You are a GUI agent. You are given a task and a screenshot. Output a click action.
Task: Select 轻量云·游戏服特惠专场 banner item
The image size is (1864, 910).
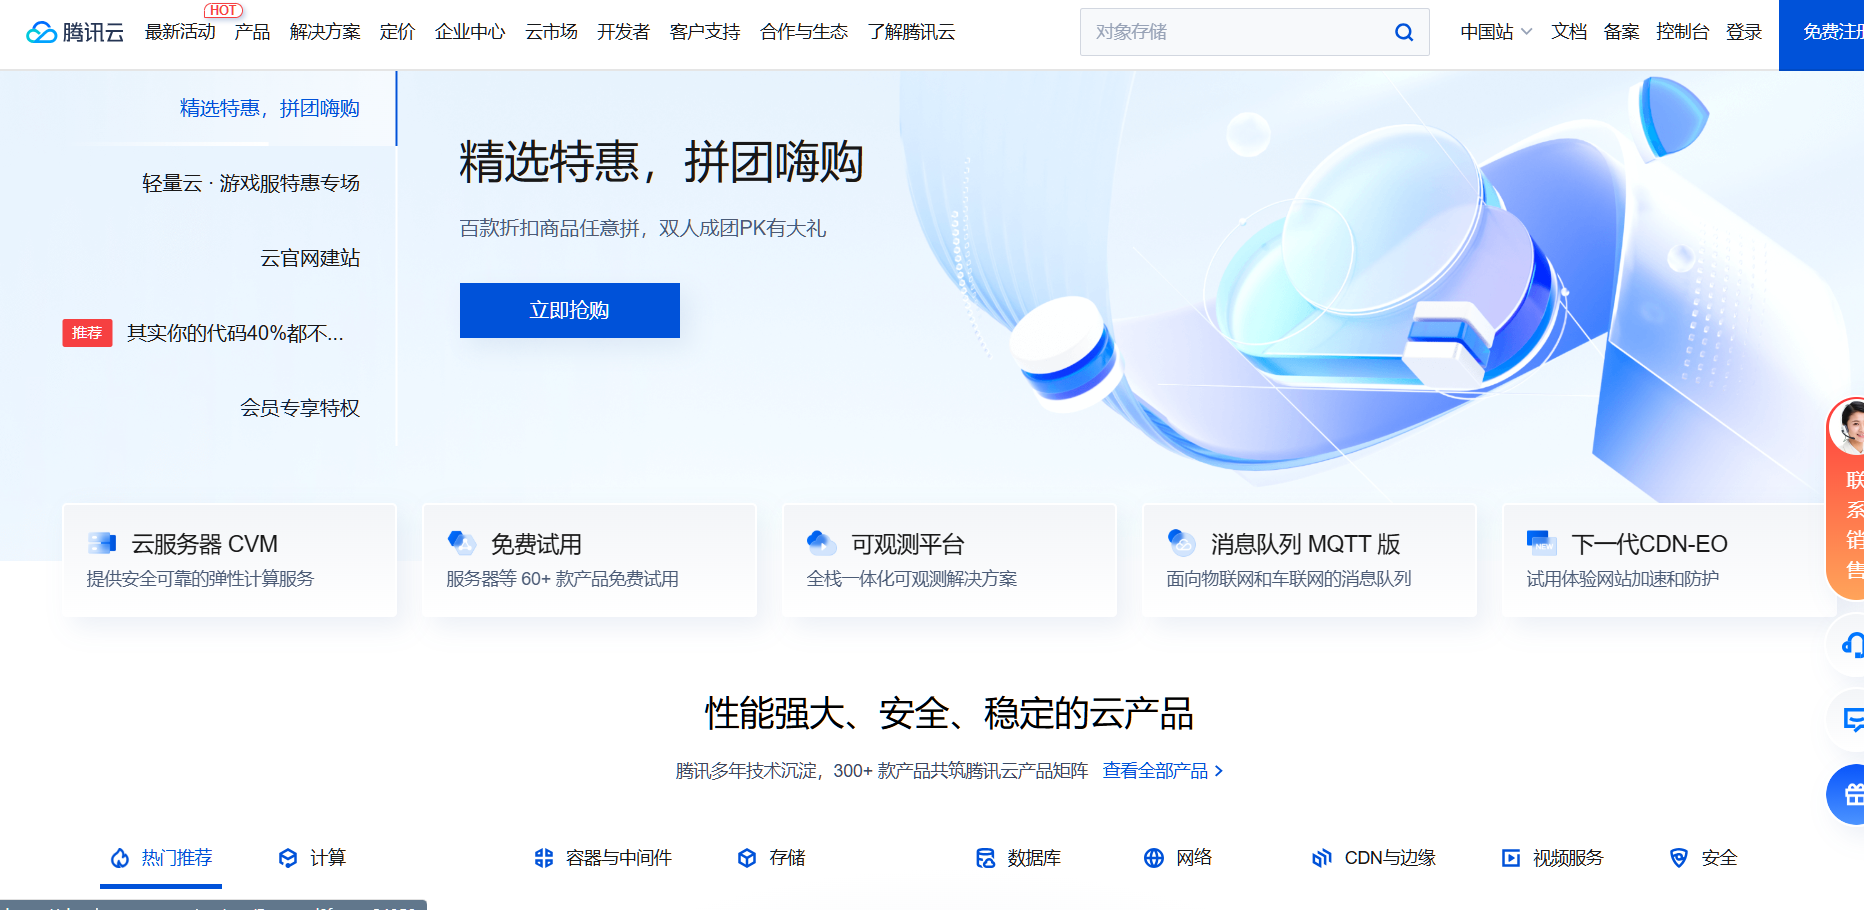[x=251, y=183]
